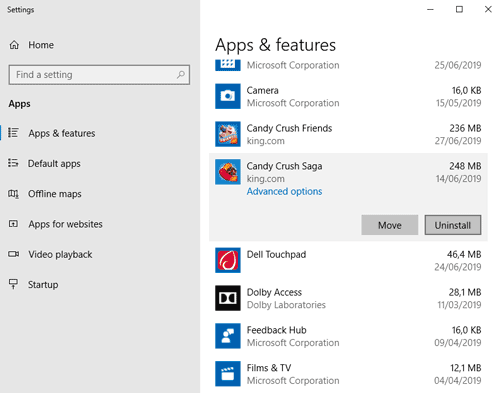This screenshot has width=500, height=393.
Task: Click the partially visible calendar app icon at top
Action: pos(228,65)
